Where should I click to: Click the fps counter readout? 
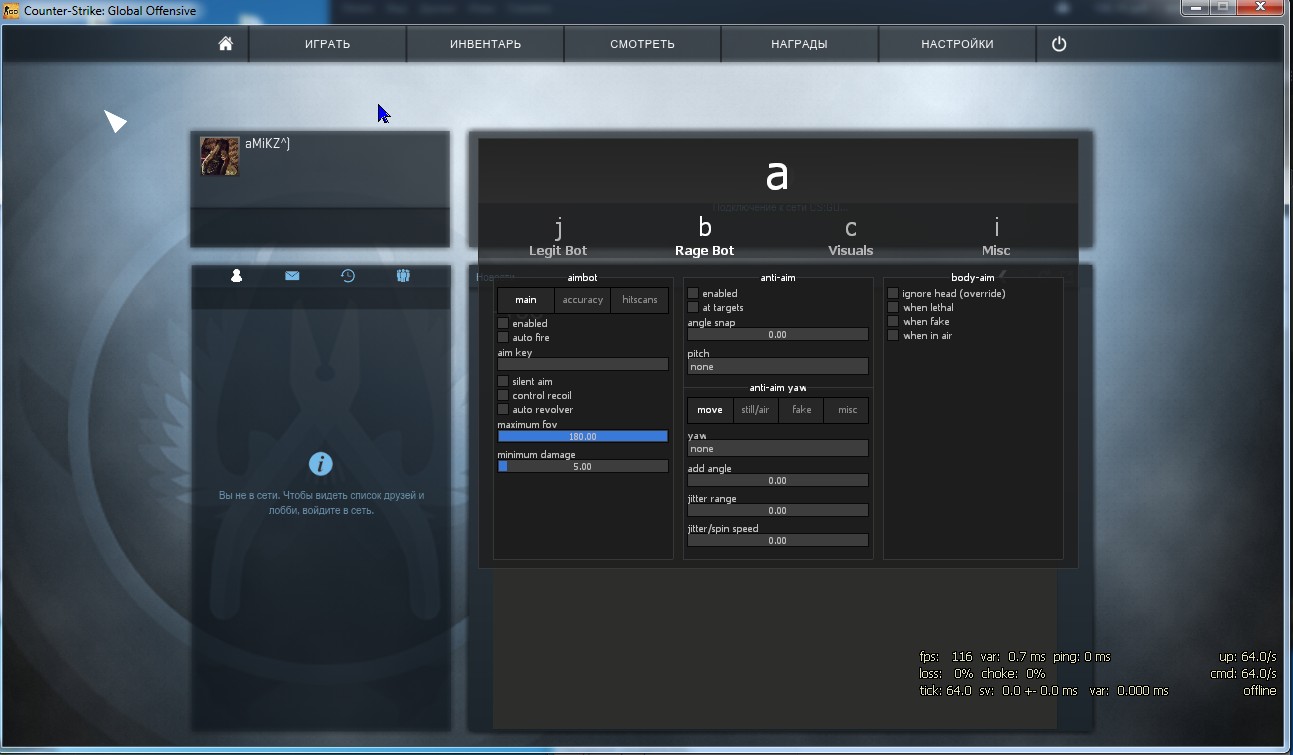(946, 657)
